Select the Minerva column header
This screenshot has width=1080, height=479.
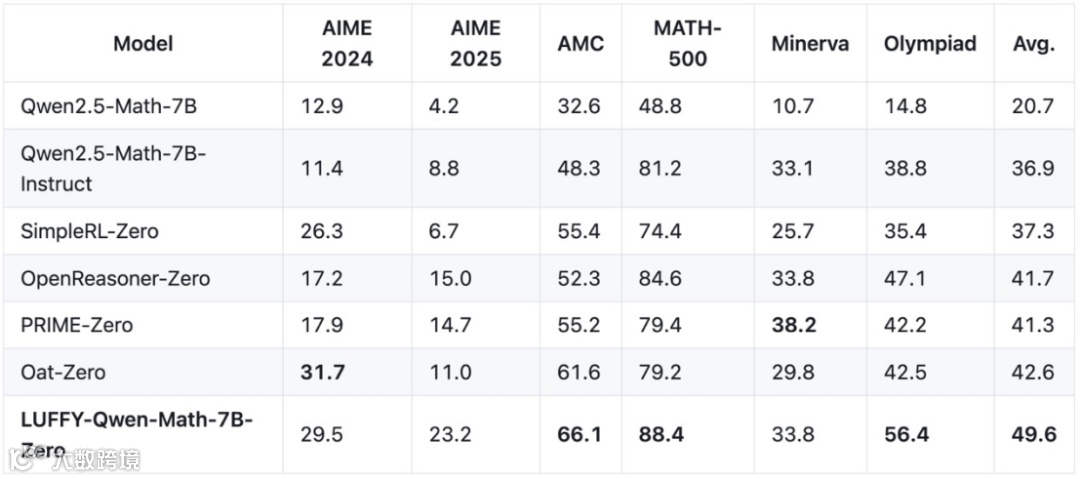(x=810, y=44)
